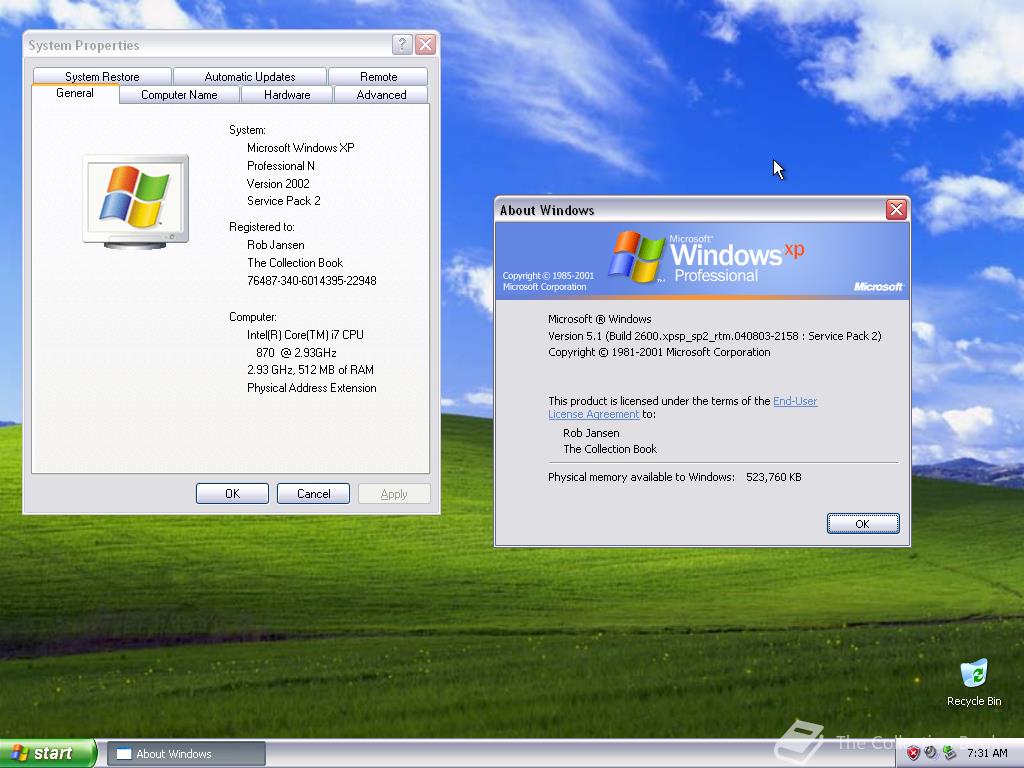This screenshot has width=1024, height=768.
Task: Click OK in System Properties
Action: tap(232, 494)
